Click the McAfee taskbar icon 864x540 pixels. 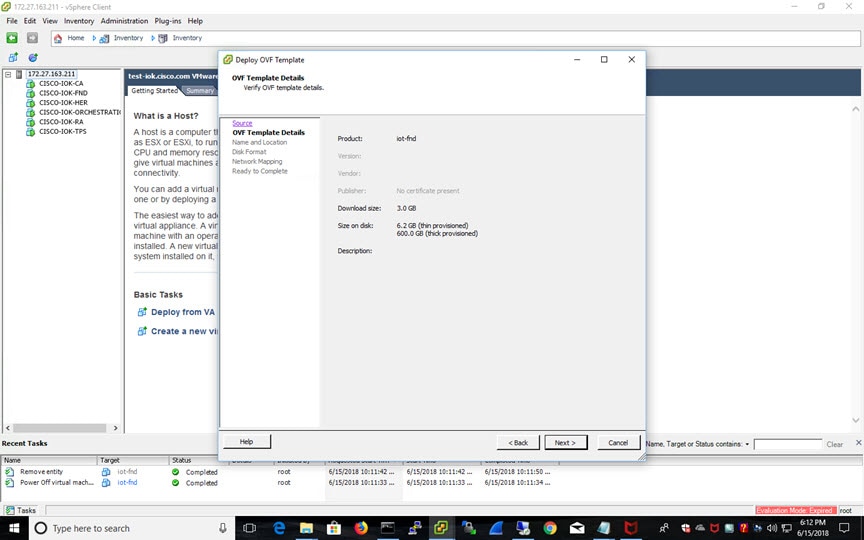click(630, 528)
